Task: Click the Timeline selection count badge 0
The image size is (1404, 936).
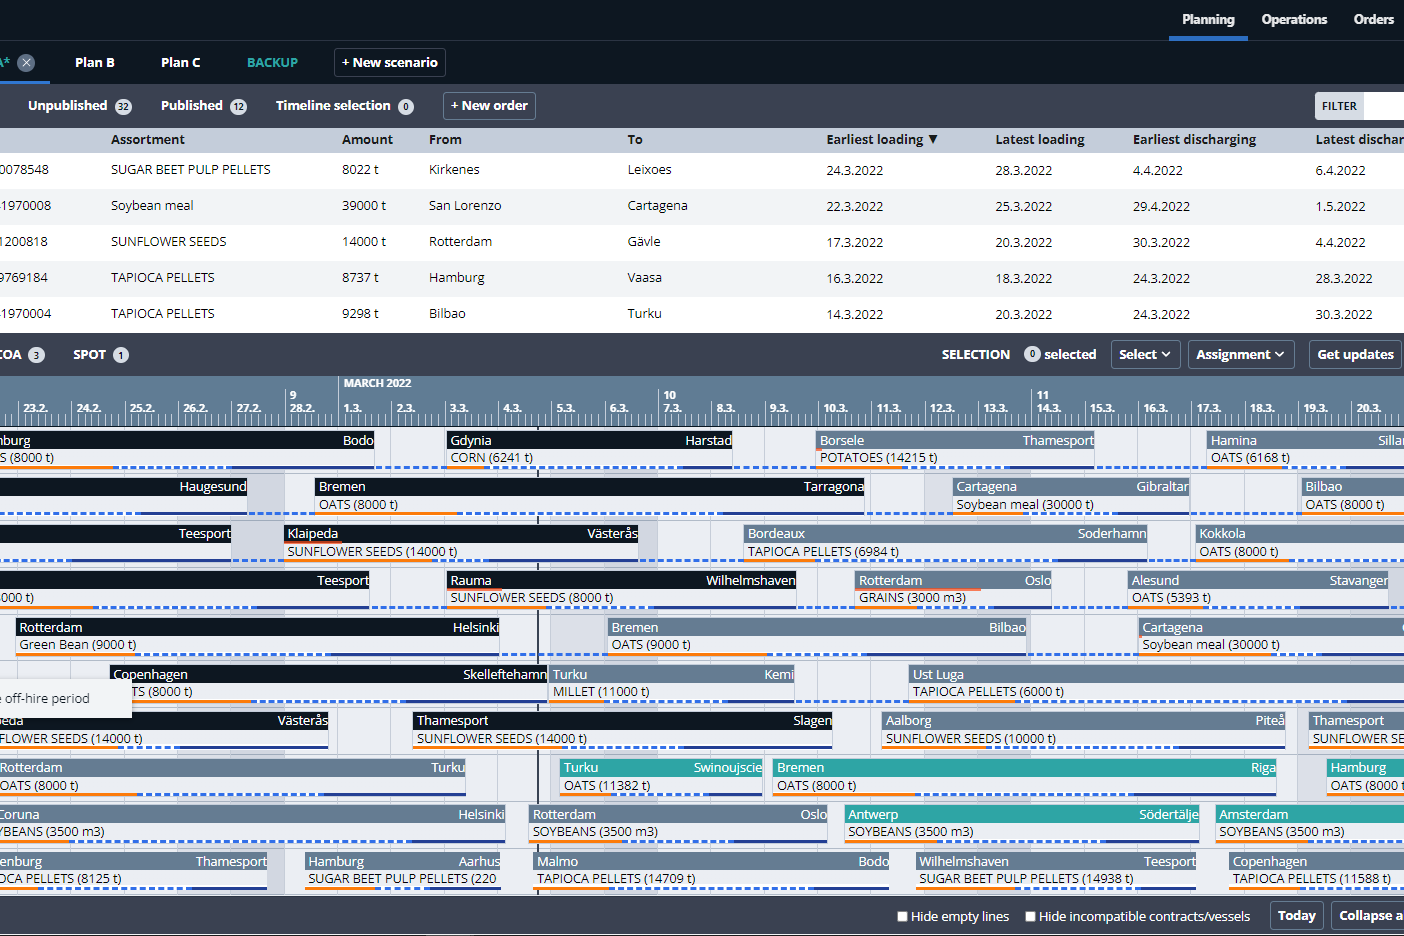Action: pyautogui.click(x=406, y=107)
